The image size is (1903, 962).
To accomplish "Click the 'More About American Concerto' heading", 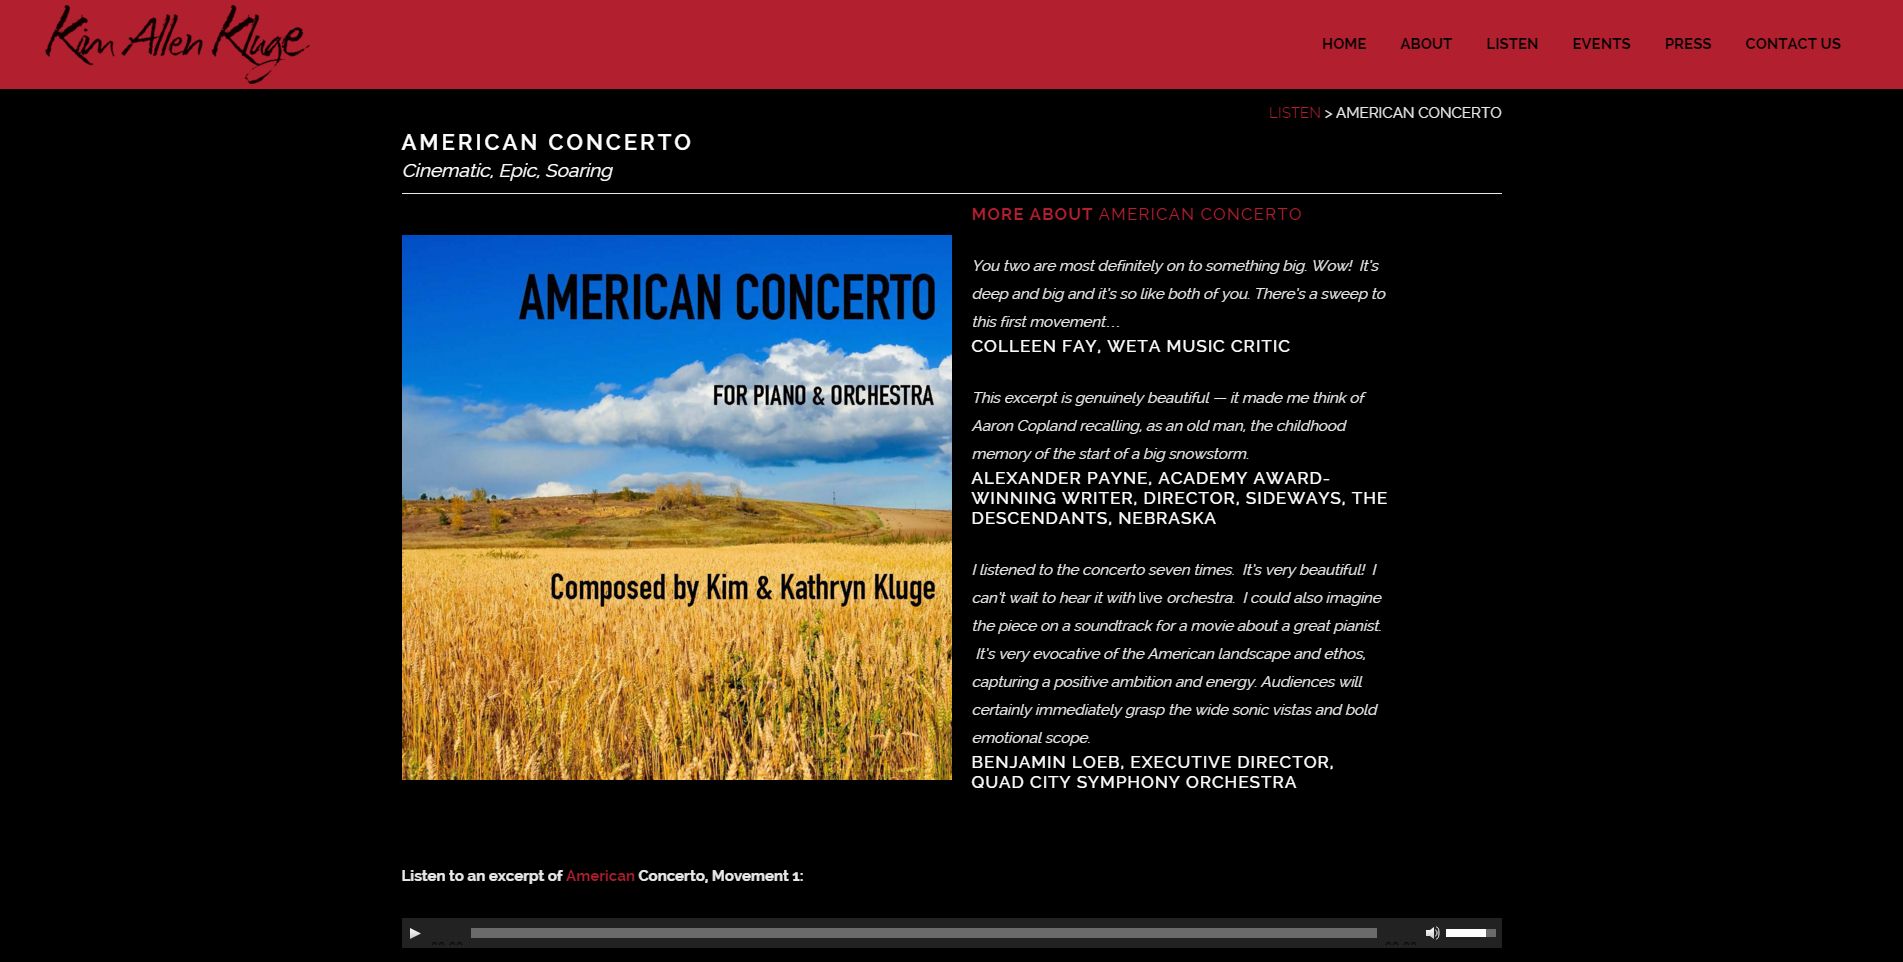I will click(1136, 214).
